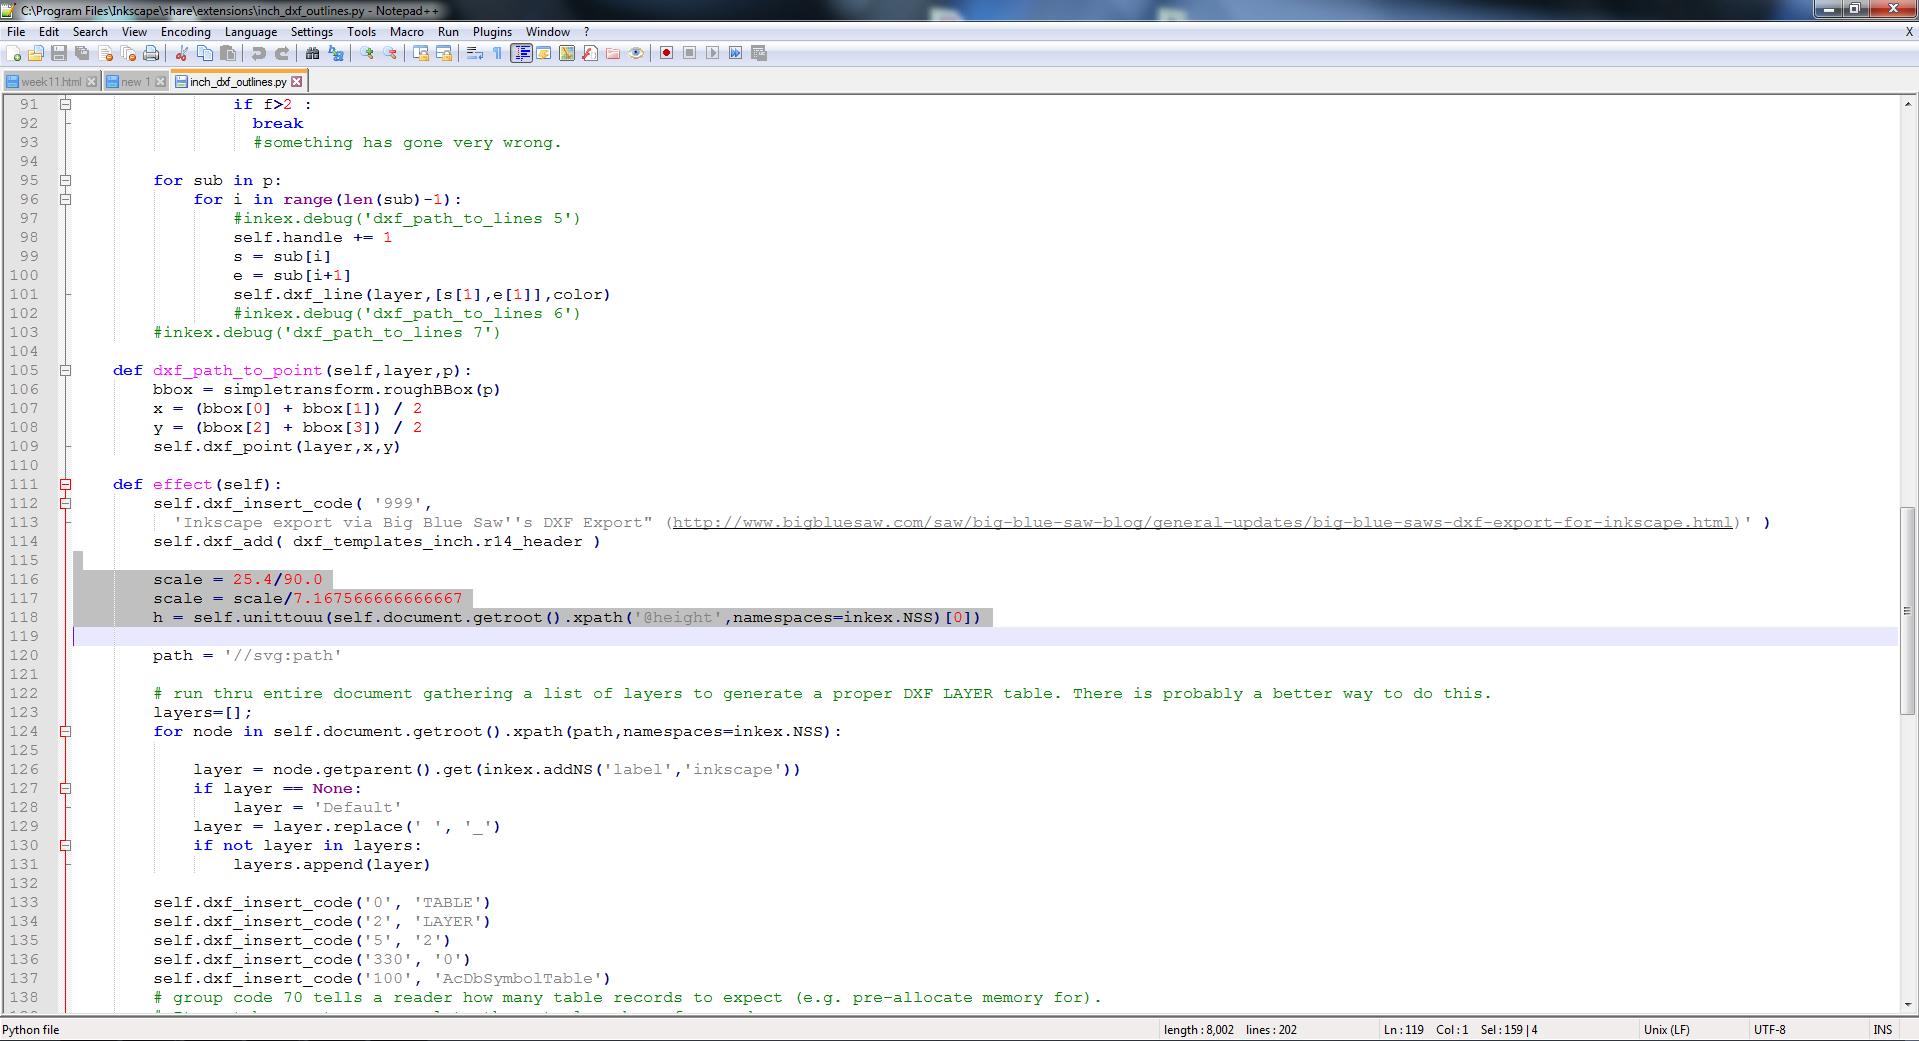Click the Zoom Out magnifier icon

click(x=390, y=53)
